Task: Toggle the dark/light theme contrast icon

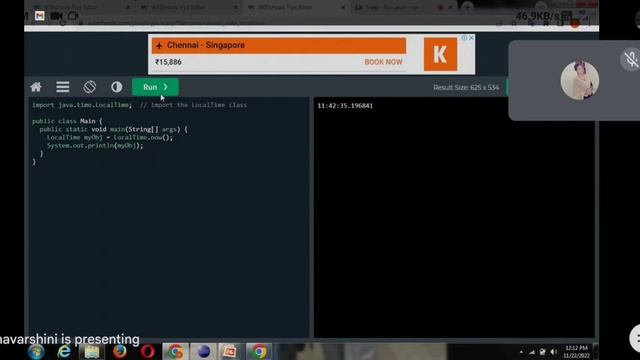Action: [x=117, y=87]
